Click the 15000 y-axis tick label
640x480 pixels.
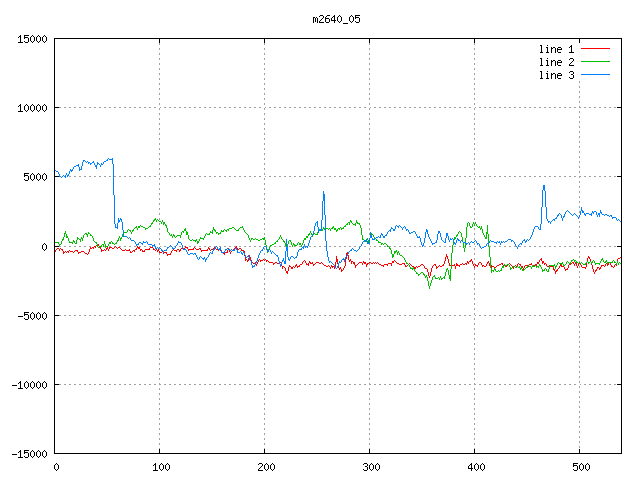click(32, 39)
